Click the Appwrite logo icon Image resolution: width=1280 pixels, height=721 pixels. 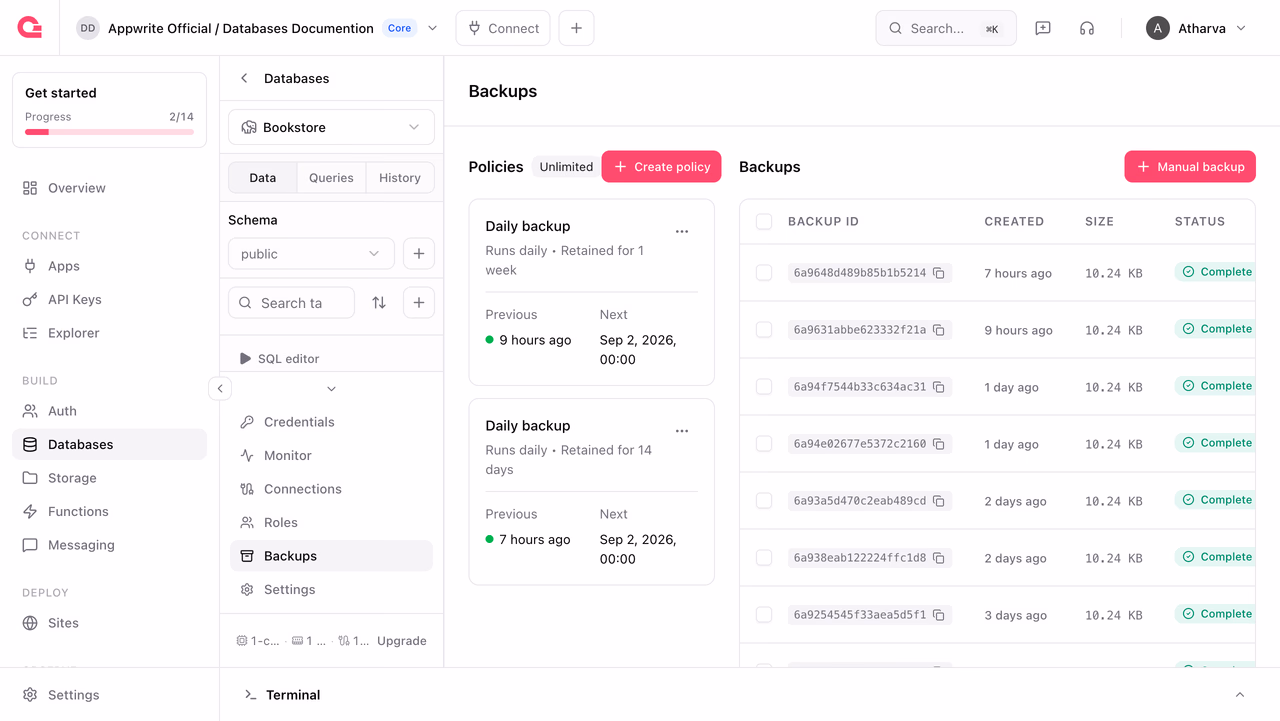click(x=30, y=28)
